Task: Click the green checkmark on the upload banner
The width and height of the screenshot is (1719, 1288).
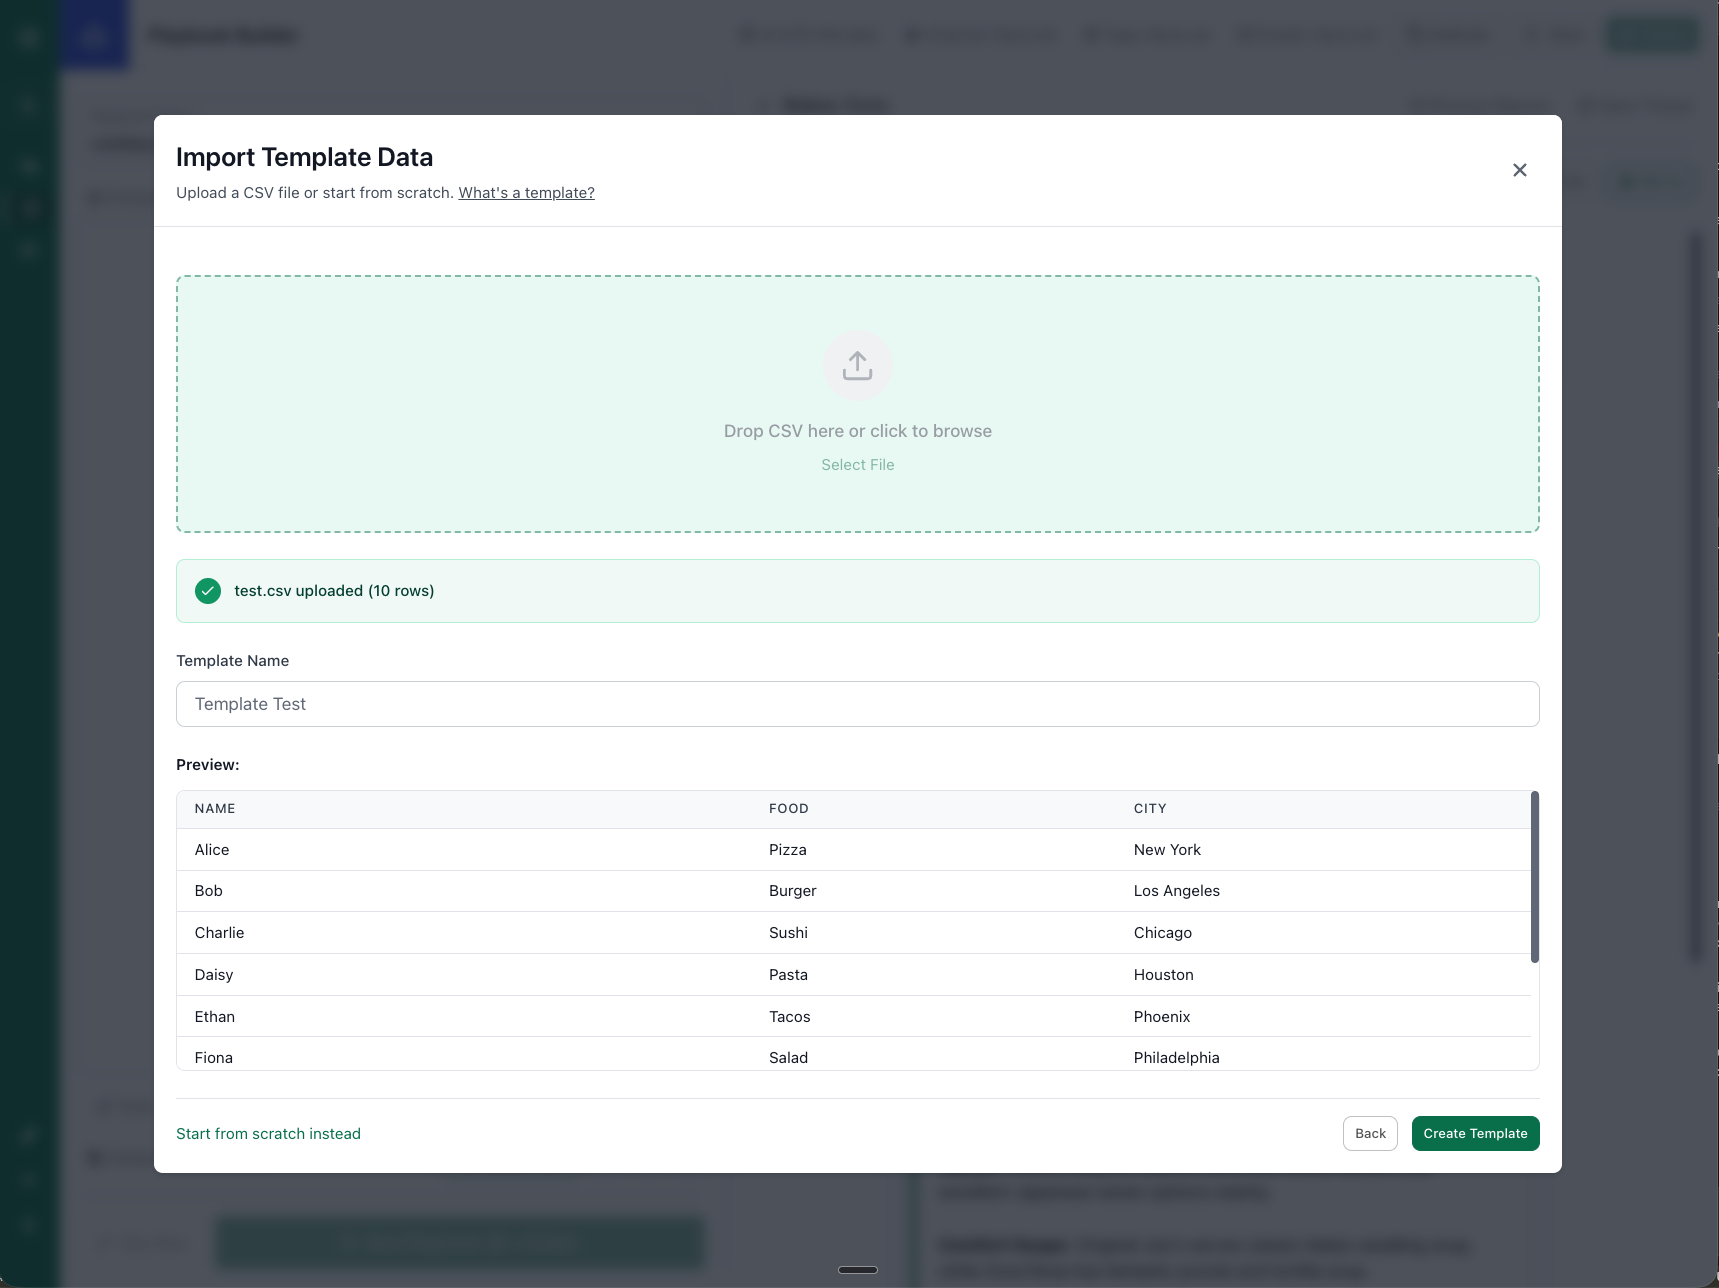Action: pos(207,590)
